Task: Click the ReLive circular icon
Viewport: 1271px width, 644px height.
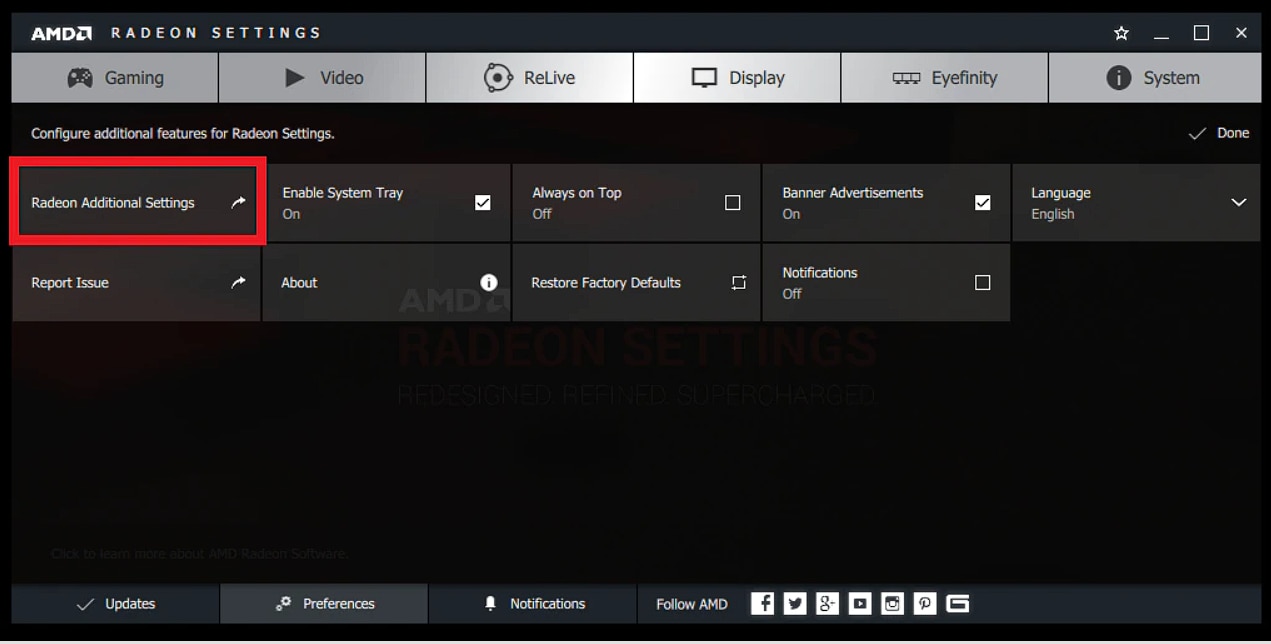Action: 498,78
